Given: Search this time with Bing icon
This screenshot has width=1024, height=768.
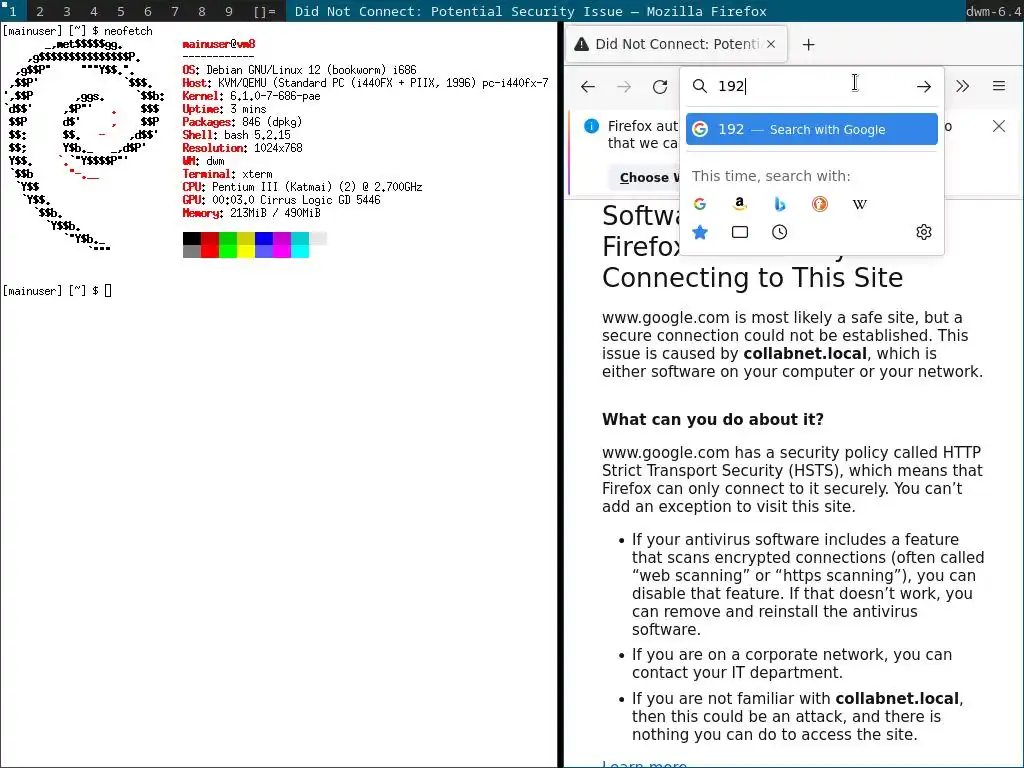Looking at the screenshot, I should [780, 204].
